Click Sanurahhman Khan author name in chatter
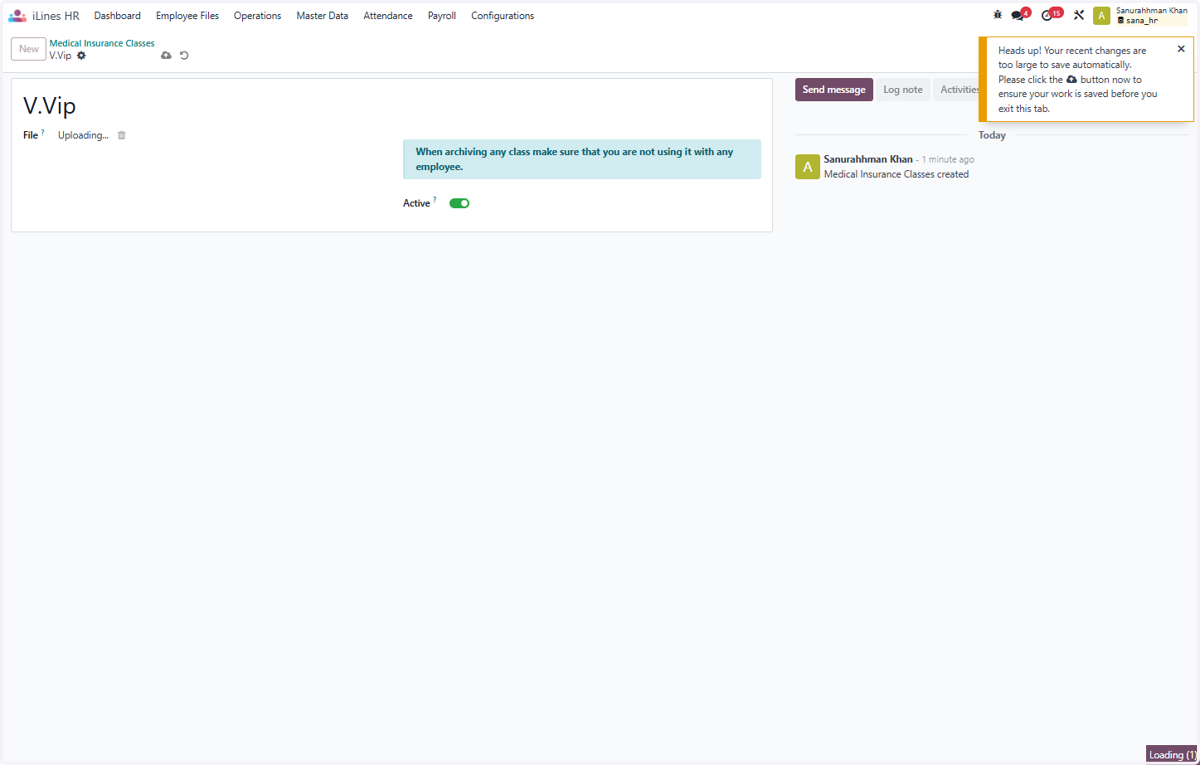Viewport: 1200px width, 765px height. (868, 159)
